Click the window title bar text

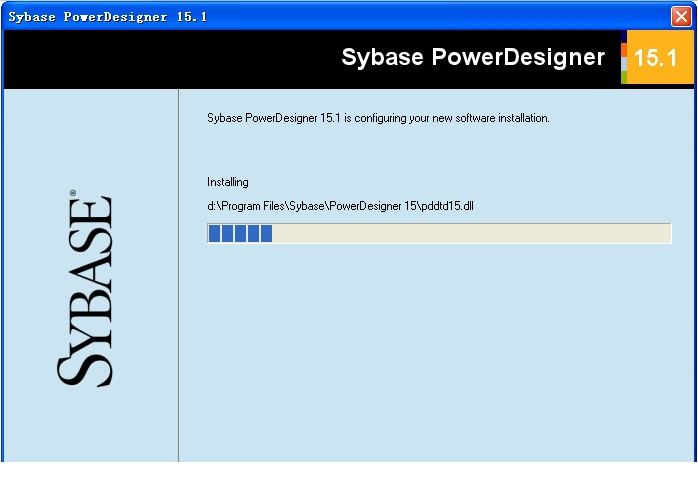(108, 17)
